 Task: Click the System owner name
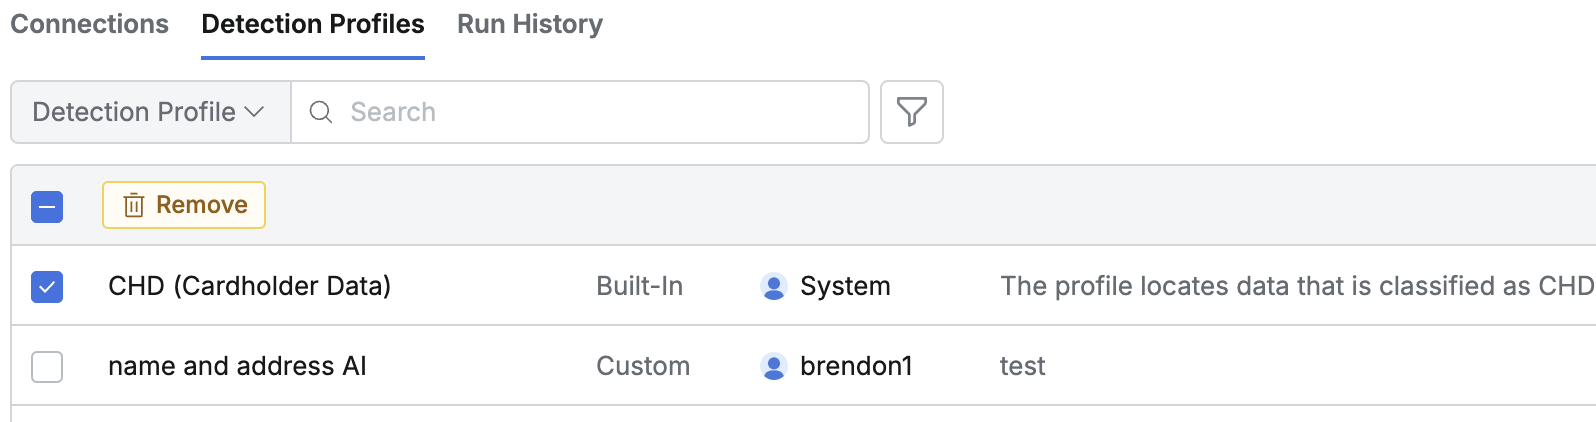click(845, 286)
